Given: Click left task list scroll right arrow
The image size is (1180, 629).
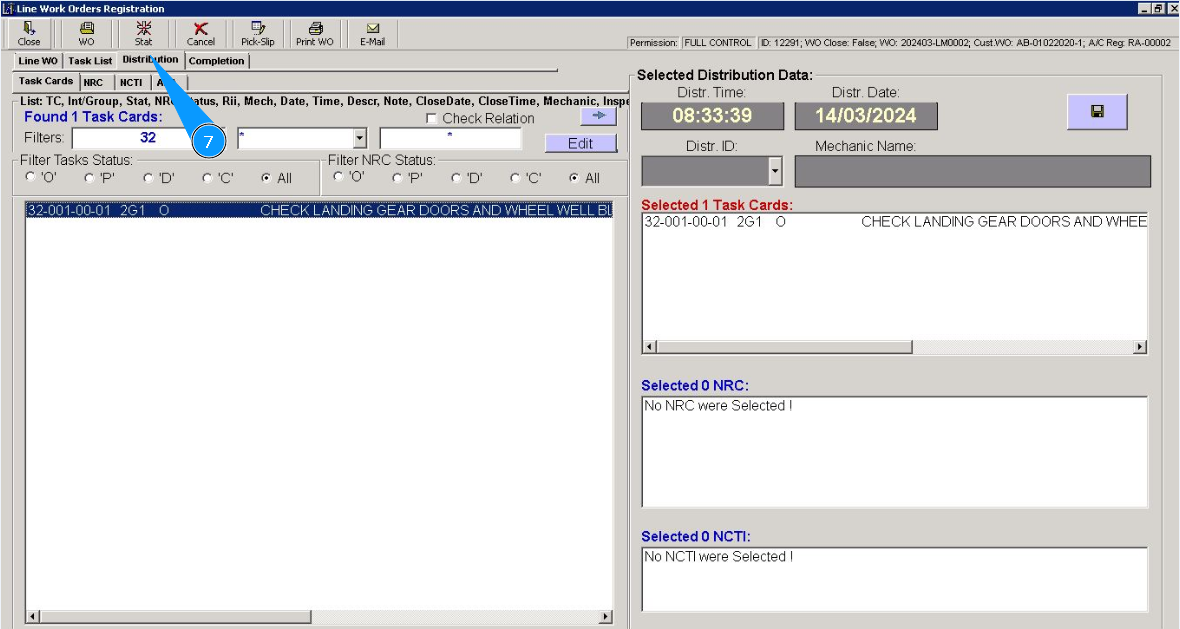Looking at the screenshot, I should click(606, 617).
